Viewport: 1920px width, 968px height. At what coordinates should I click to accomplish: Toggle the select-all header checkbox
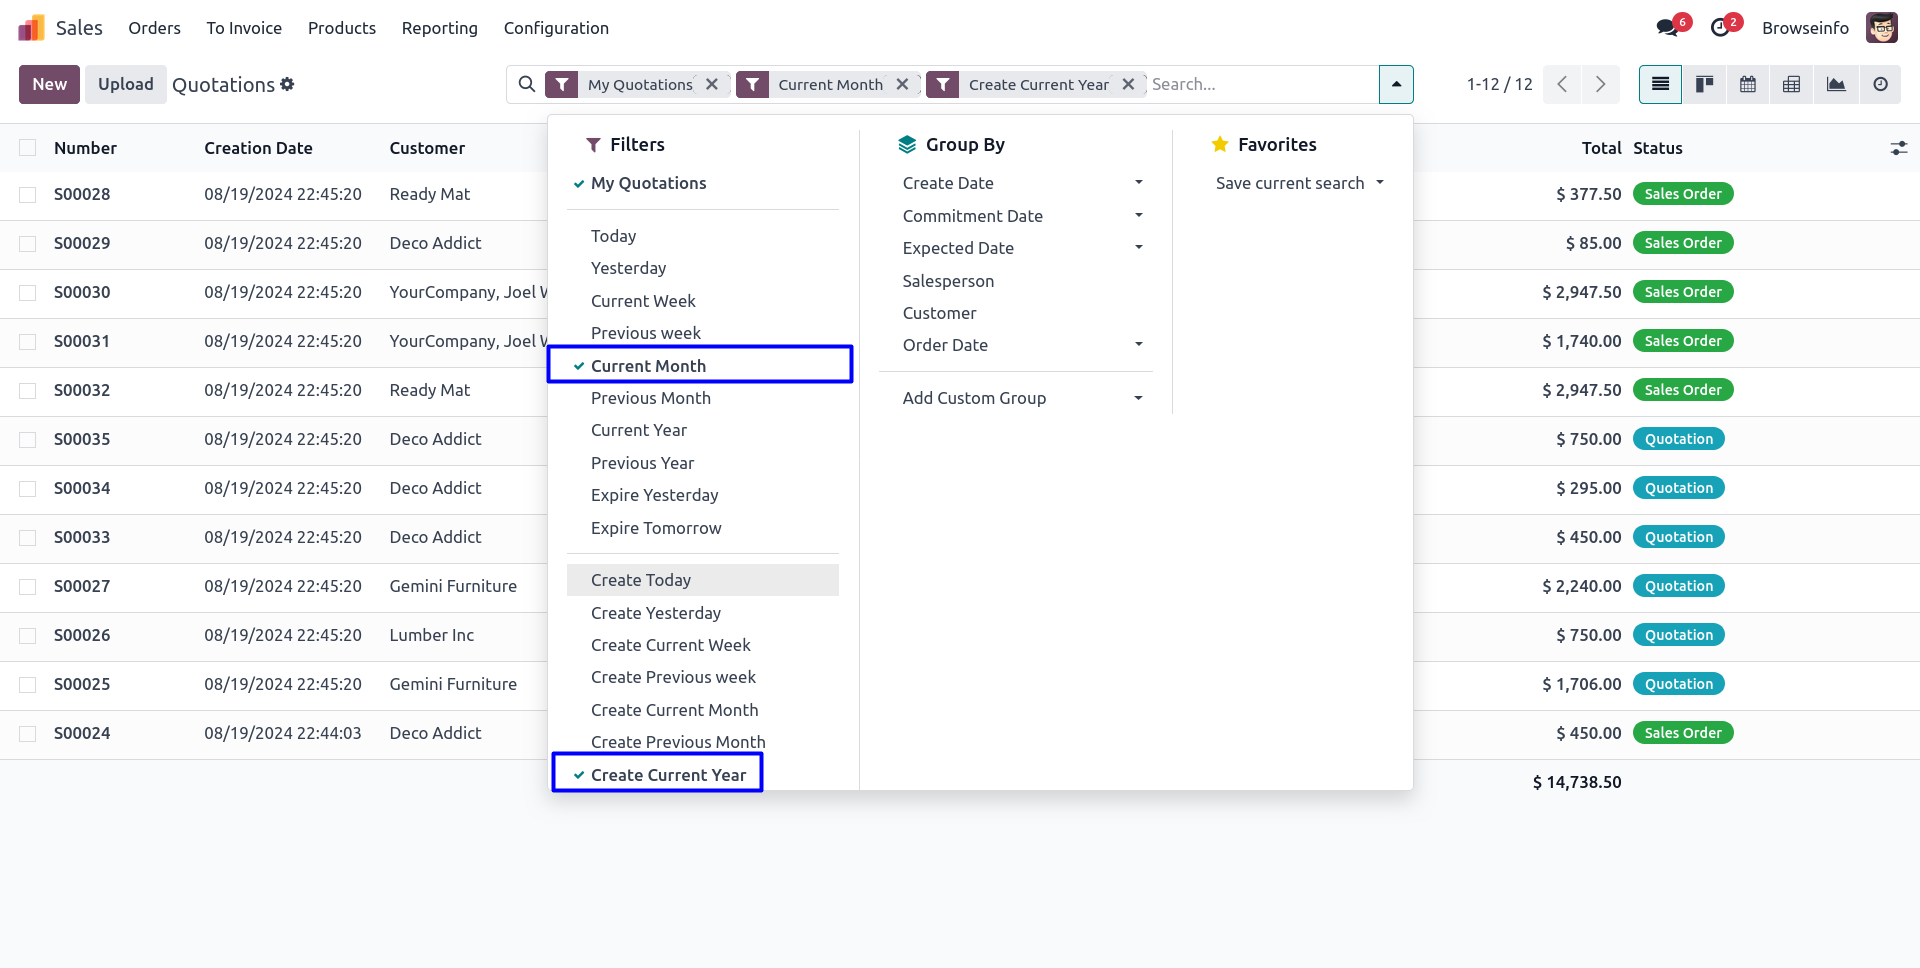28,148
